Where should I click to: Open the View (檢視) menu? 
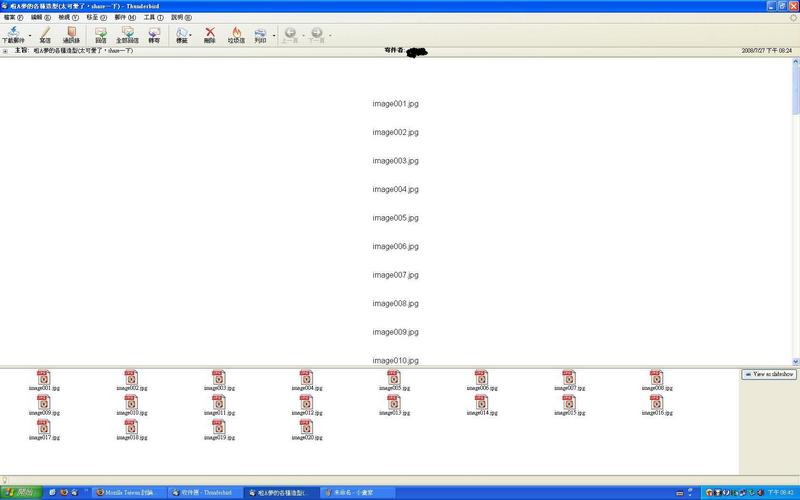(68, 17)
